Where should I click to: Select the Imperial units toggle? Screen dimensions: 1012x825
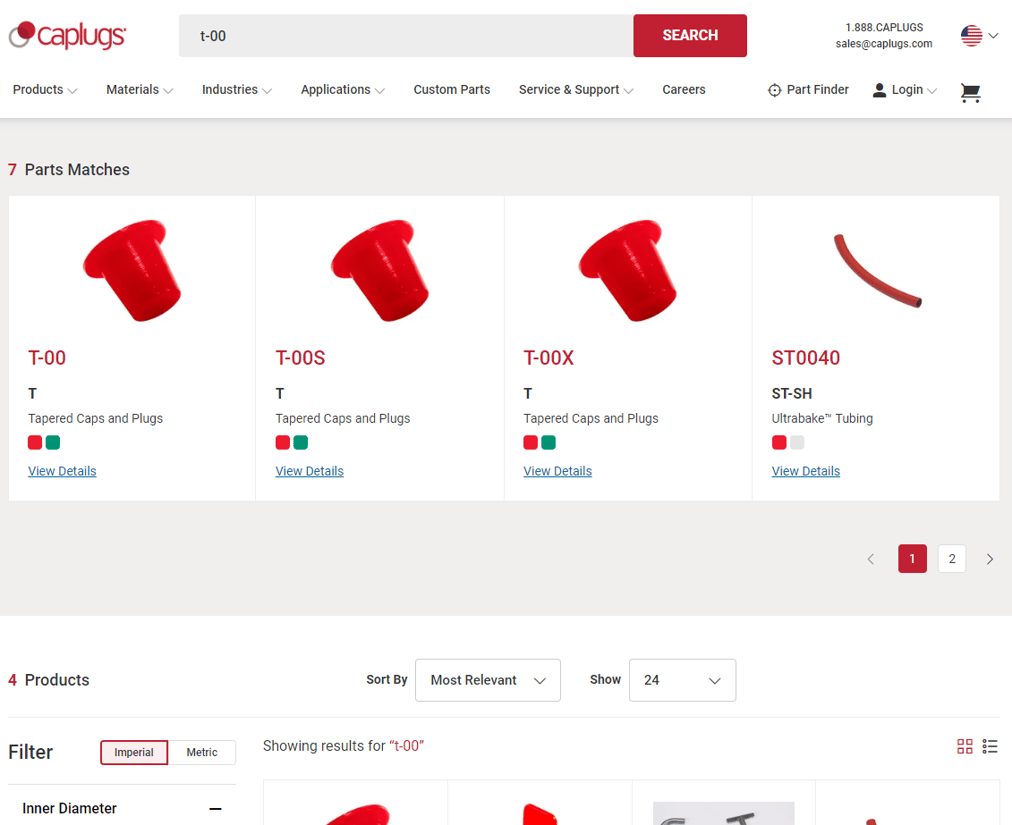click(x=134, y=752)
